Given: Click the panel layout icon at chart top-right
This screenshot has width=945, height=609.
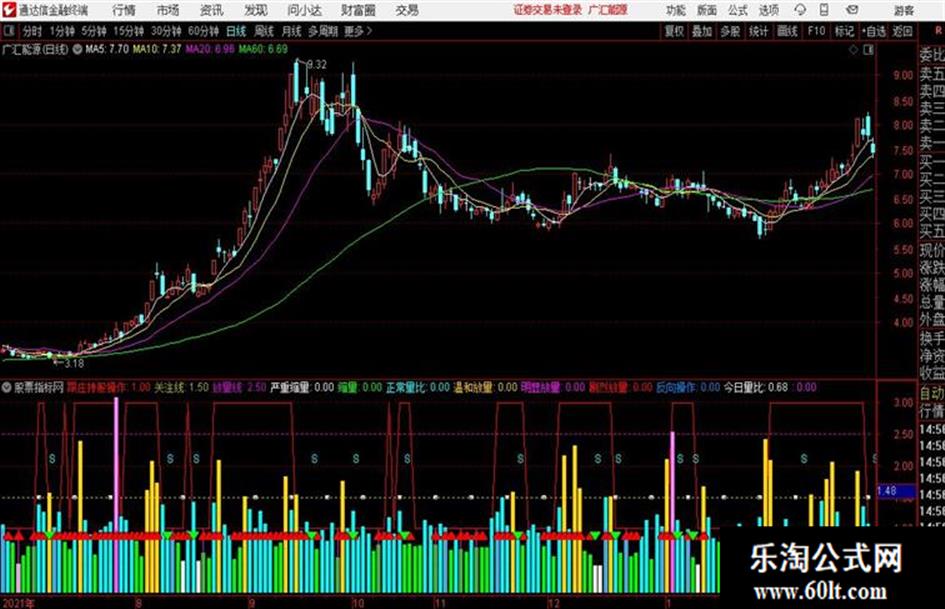Looking at the screenshot, I should [x=868, y=50].
